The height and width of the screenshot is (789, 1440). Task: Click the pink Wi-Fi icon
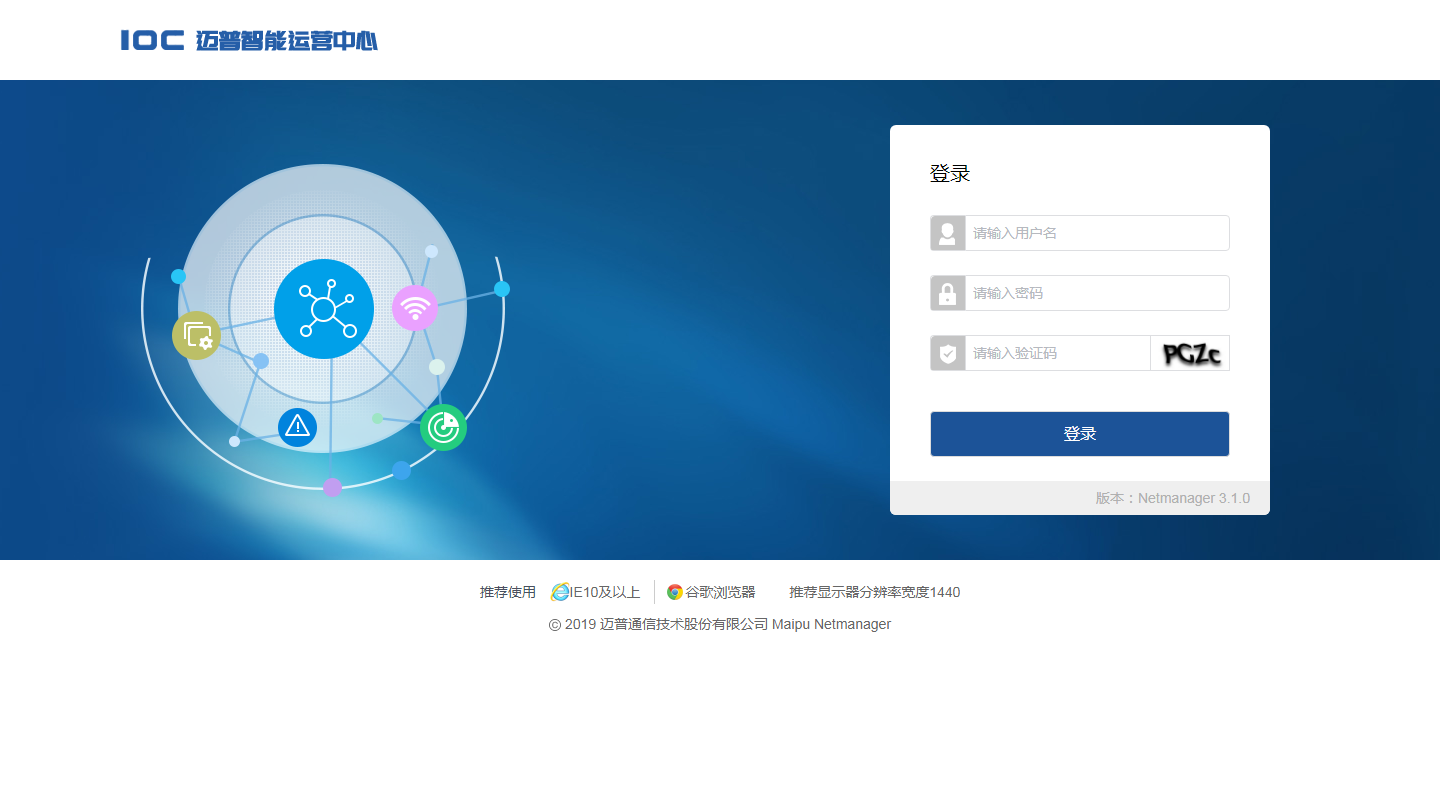pyautogui.click(x=415, y=308)
